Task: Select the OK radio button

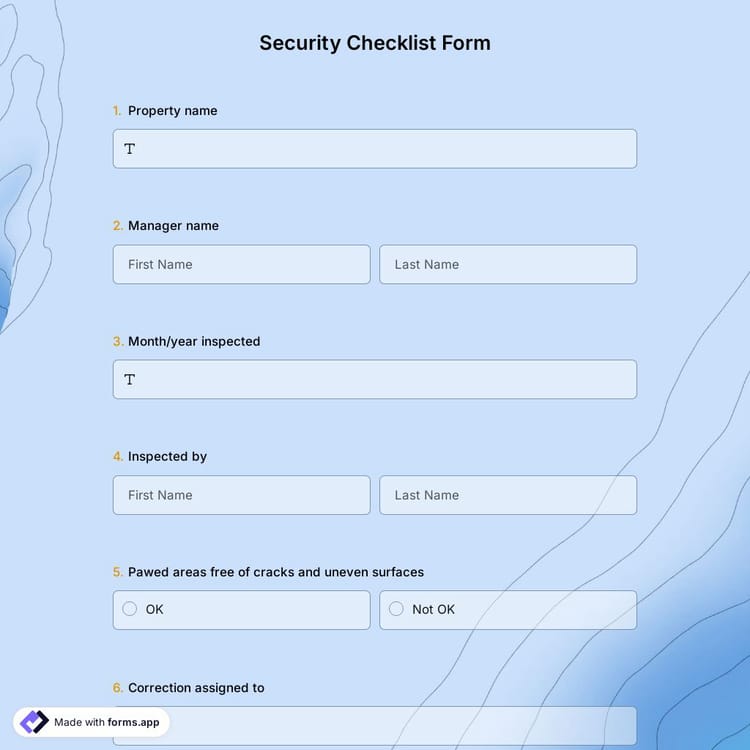Action: pyautogui.click(x=130, y=609)
